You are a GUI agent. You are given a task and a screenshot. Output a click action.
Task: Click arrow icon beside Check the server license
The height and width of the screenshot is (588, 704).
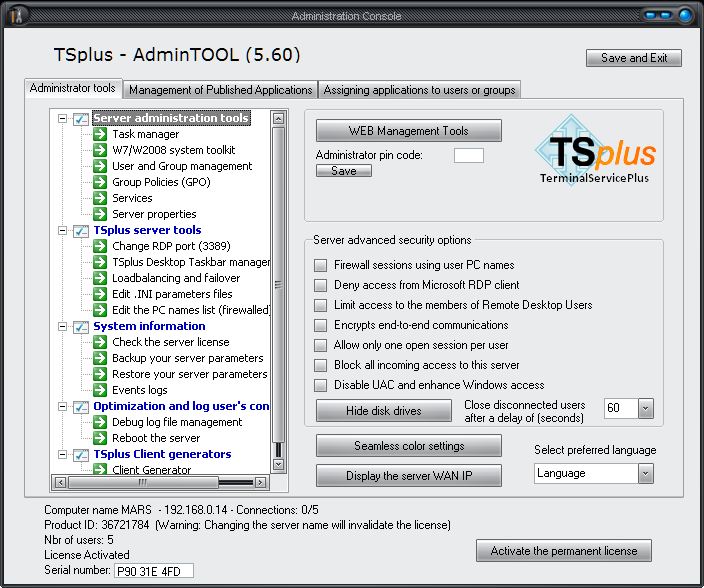coord(100,342)
